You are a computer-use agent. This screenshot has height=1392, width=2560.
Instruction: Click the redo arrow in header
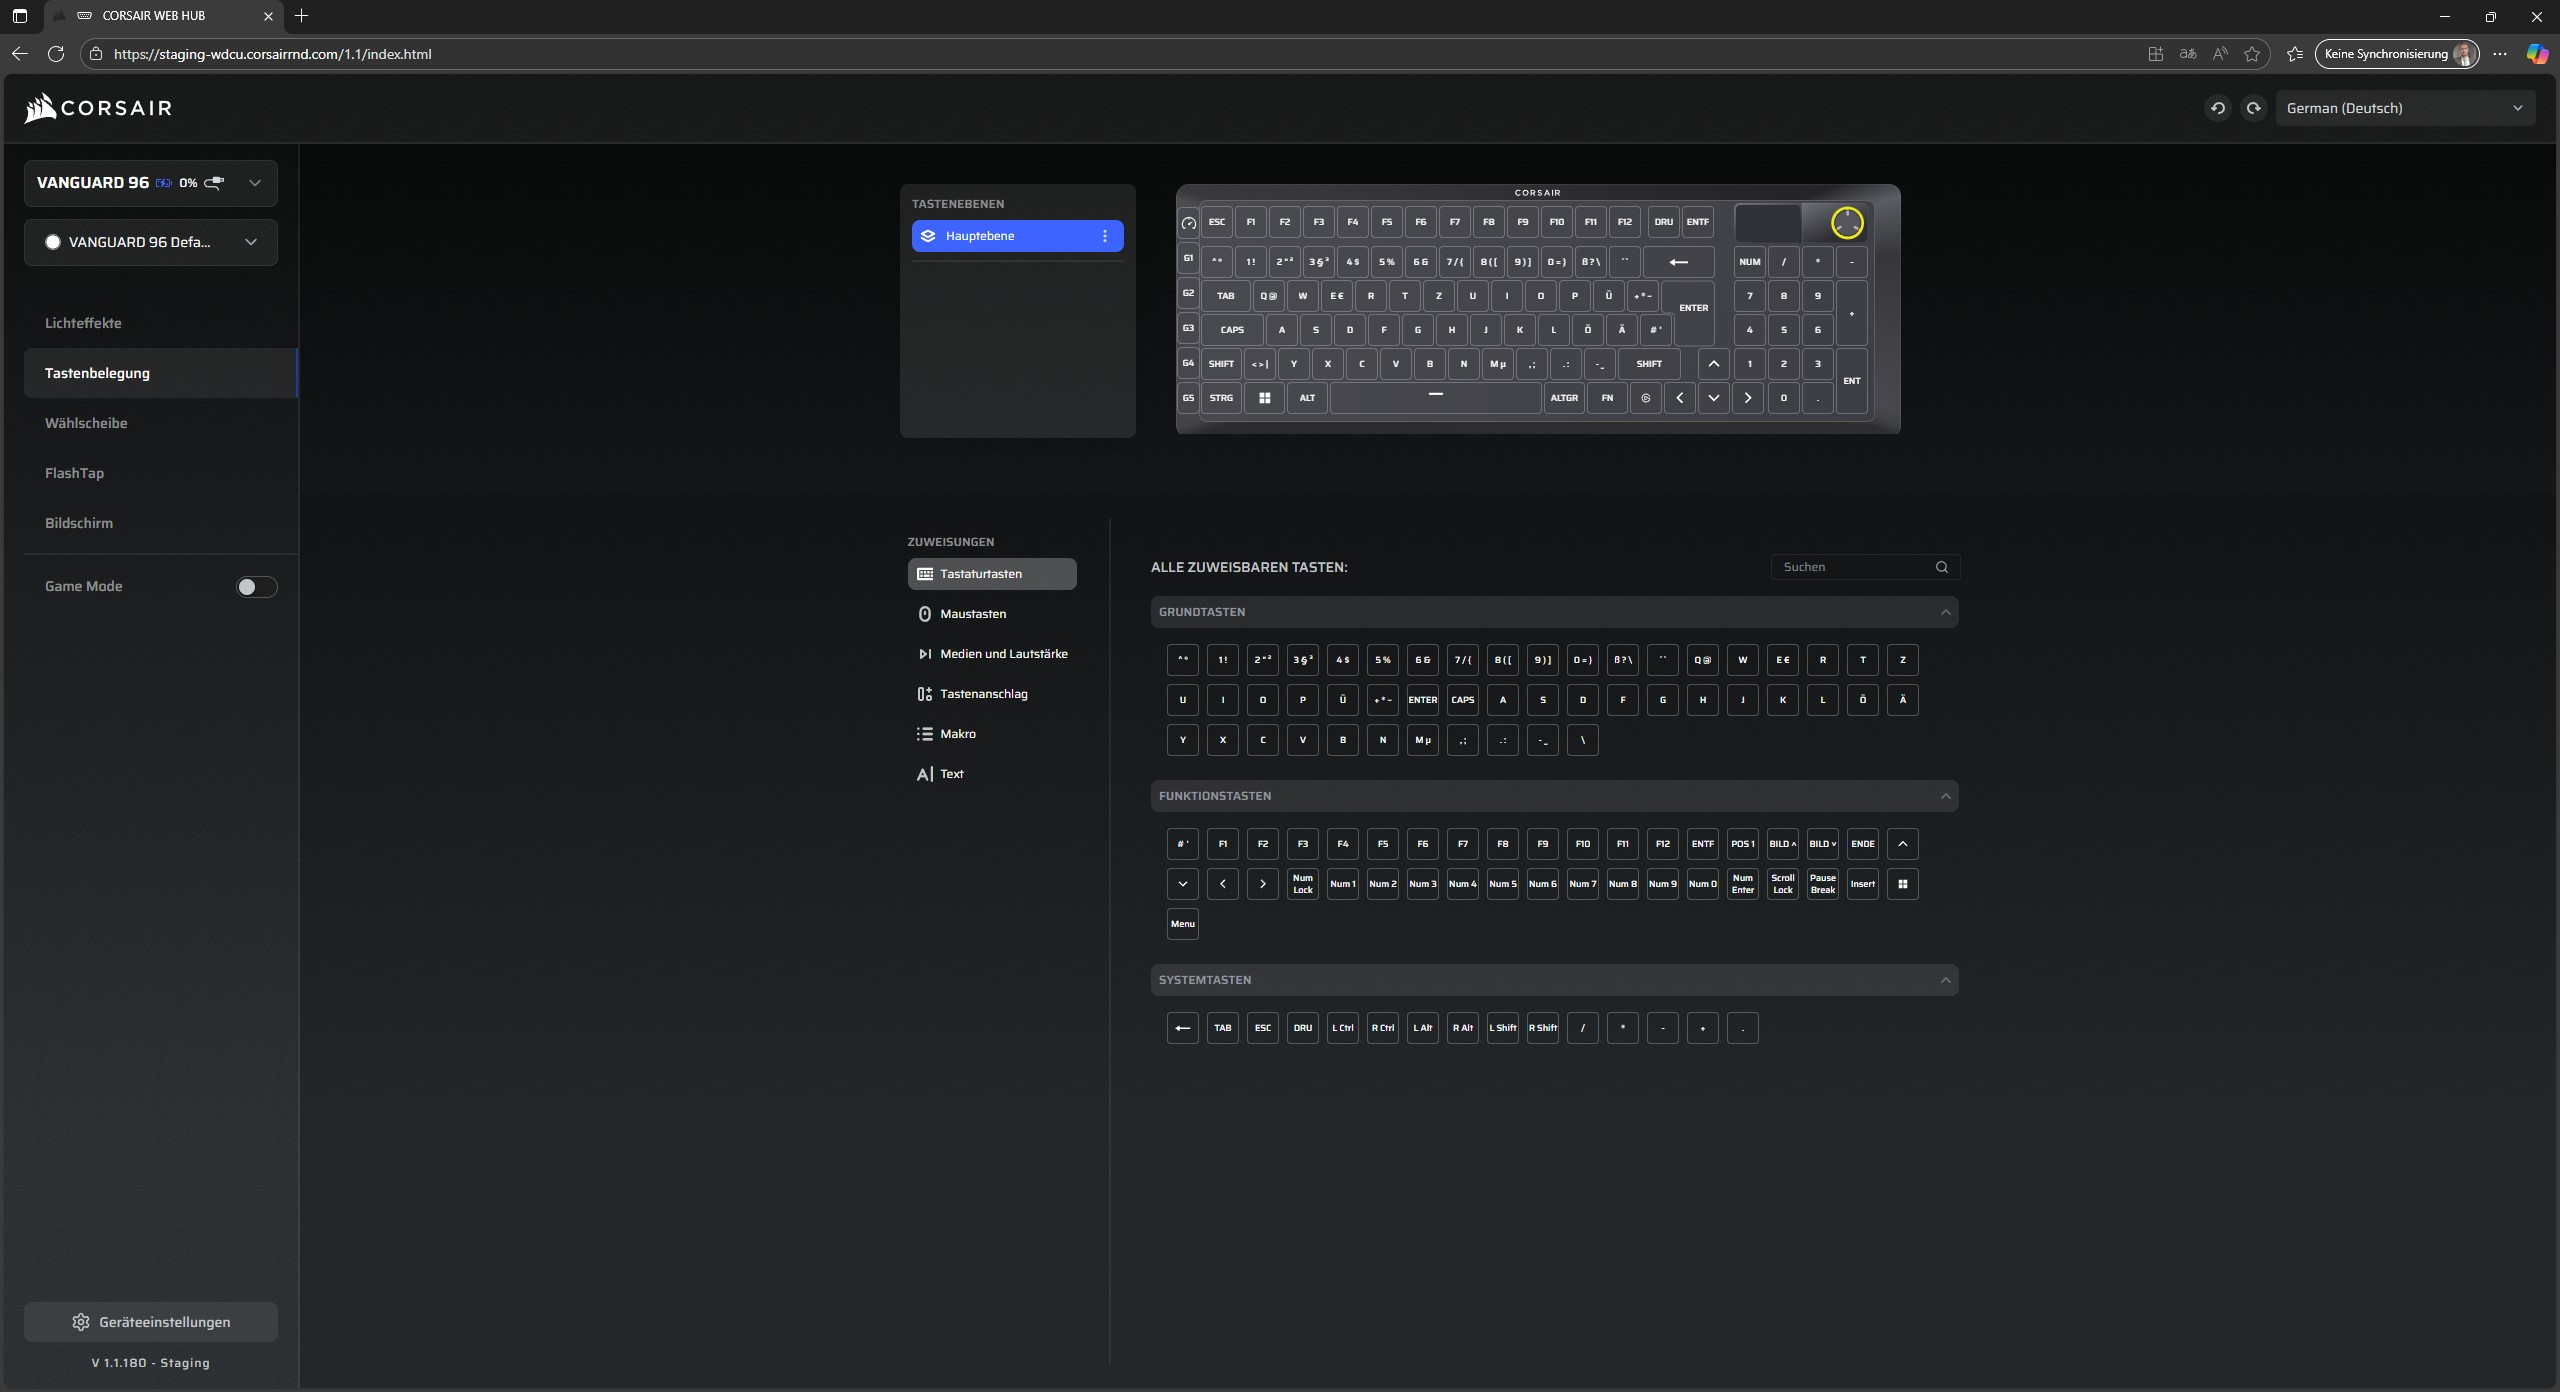point(2253,108)
